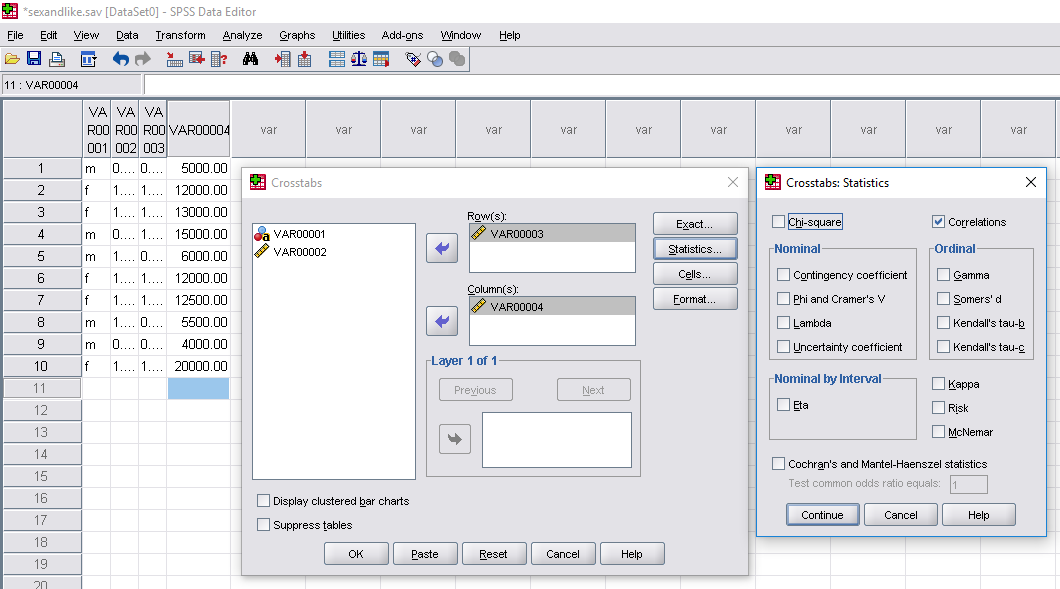Click the Find binoculars icon
The width and height of the screenshot is (1060, 589).
pyautogui.click(x=250, y=60)
